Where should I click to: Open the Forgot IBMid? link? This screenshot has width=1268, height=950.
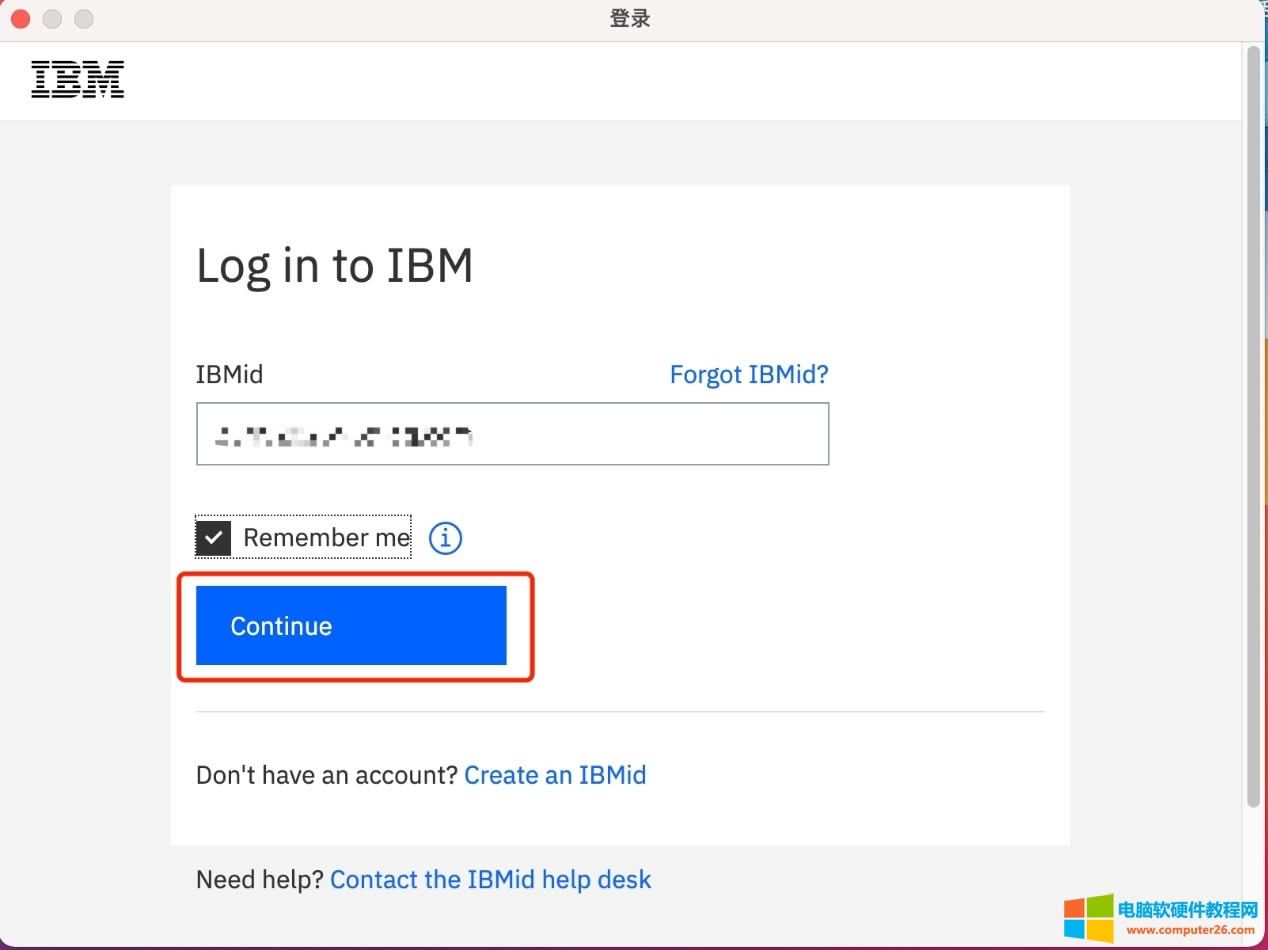(x=748, y=375)
